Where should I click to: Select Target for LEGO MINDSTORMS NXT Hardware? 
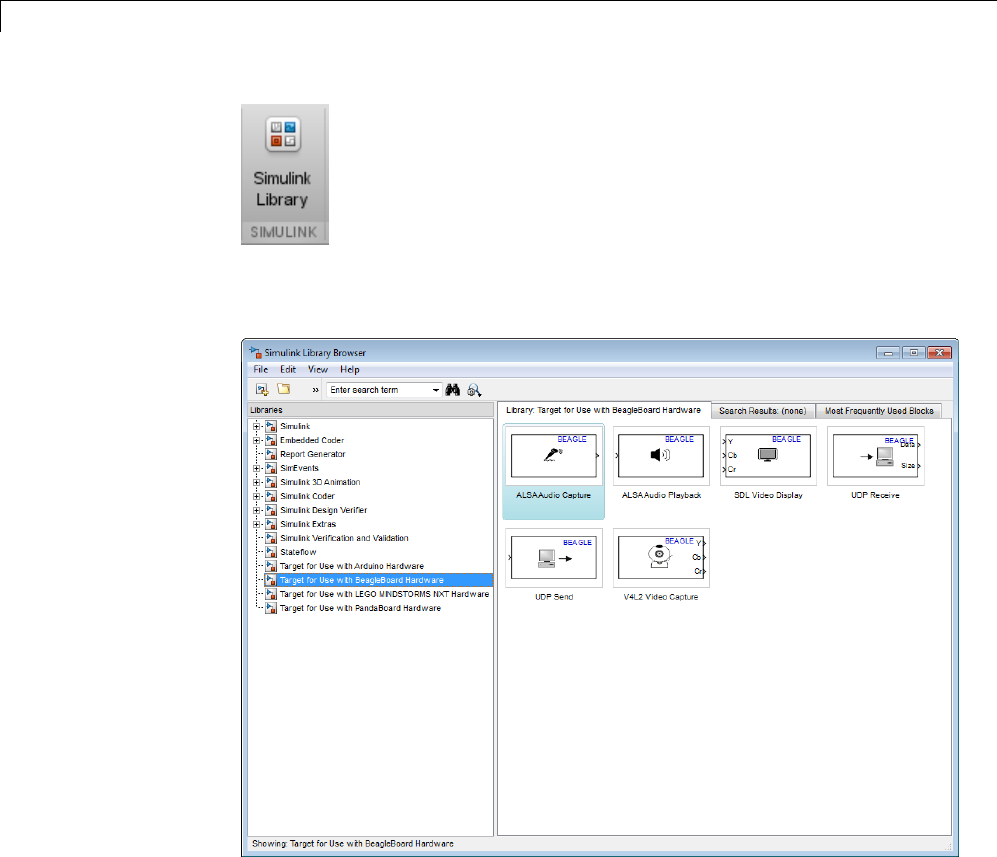tap(384, 594)
